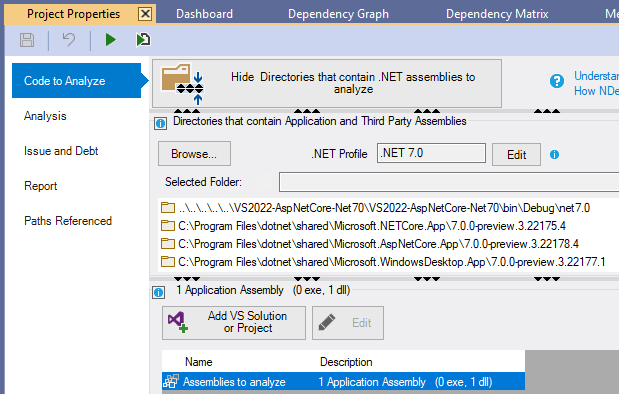619x394 pixels.
Task: Click info icon beside 1 Application Assembly
Action: pyautogui.click(x=159, y=293)
